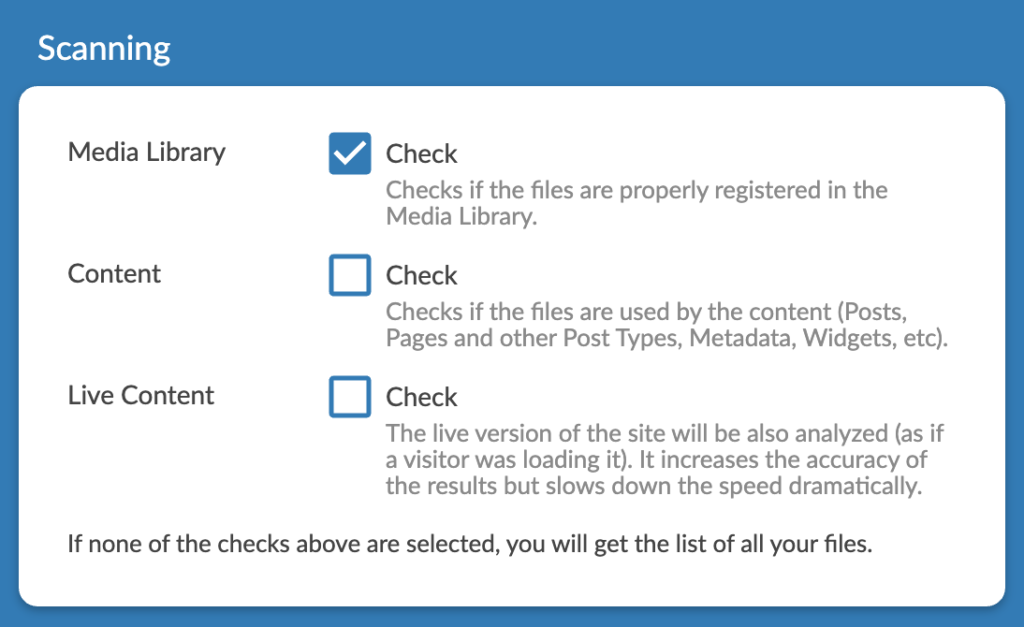Image resolution: width=1024 pixels, height=627 pixels.
Task: Select the Media Library row label
Action: (146, 152)
